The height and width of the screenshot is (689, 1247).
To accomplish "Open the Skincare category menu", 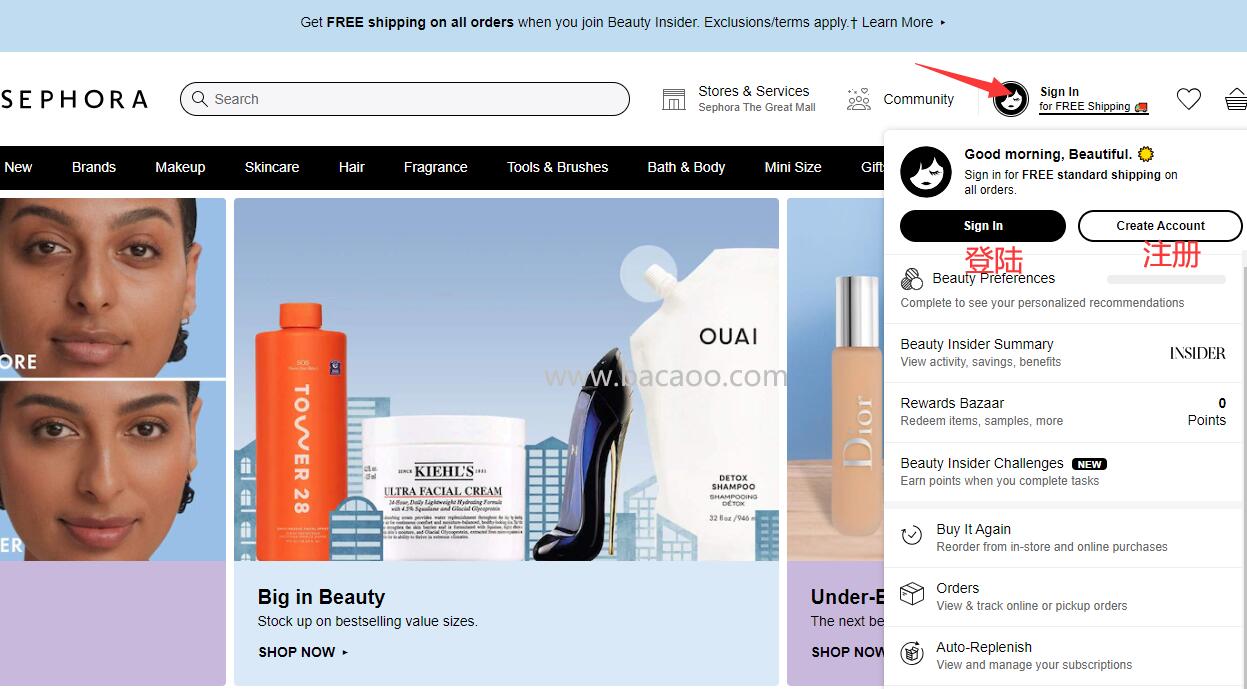I will 272,167.
